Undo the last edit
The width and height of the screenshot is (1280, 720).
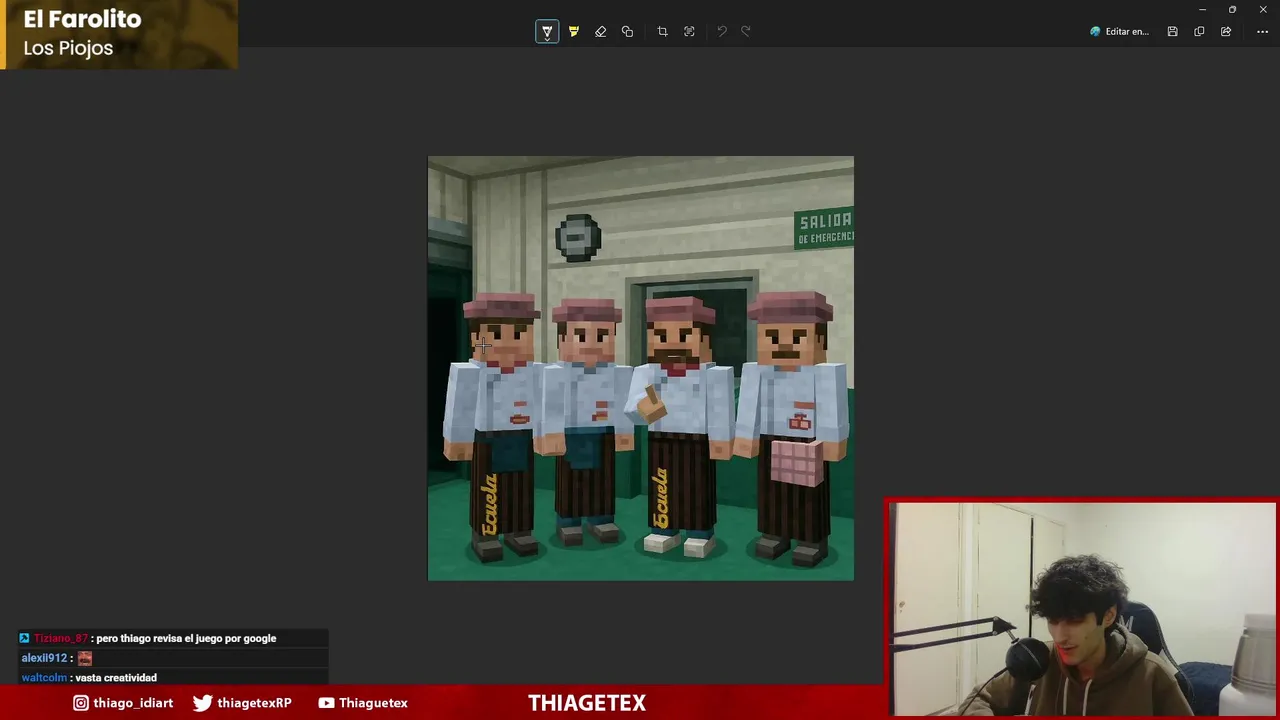[x=721, y=32]
